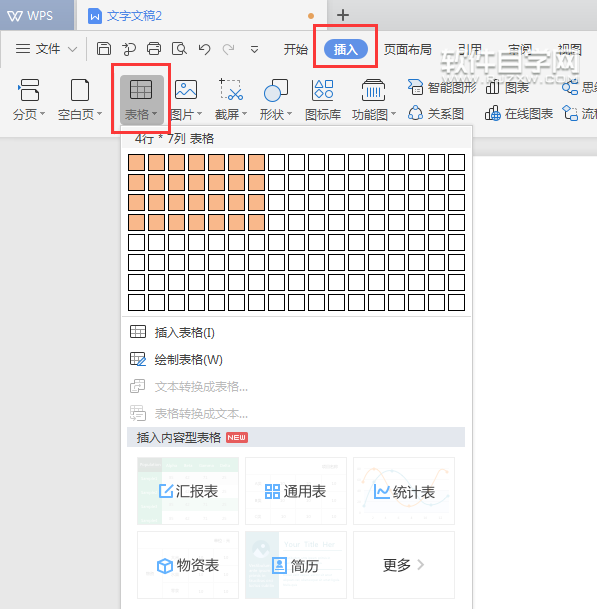Pick 4 rows by 7 columns grid cell

pos(256,223)
